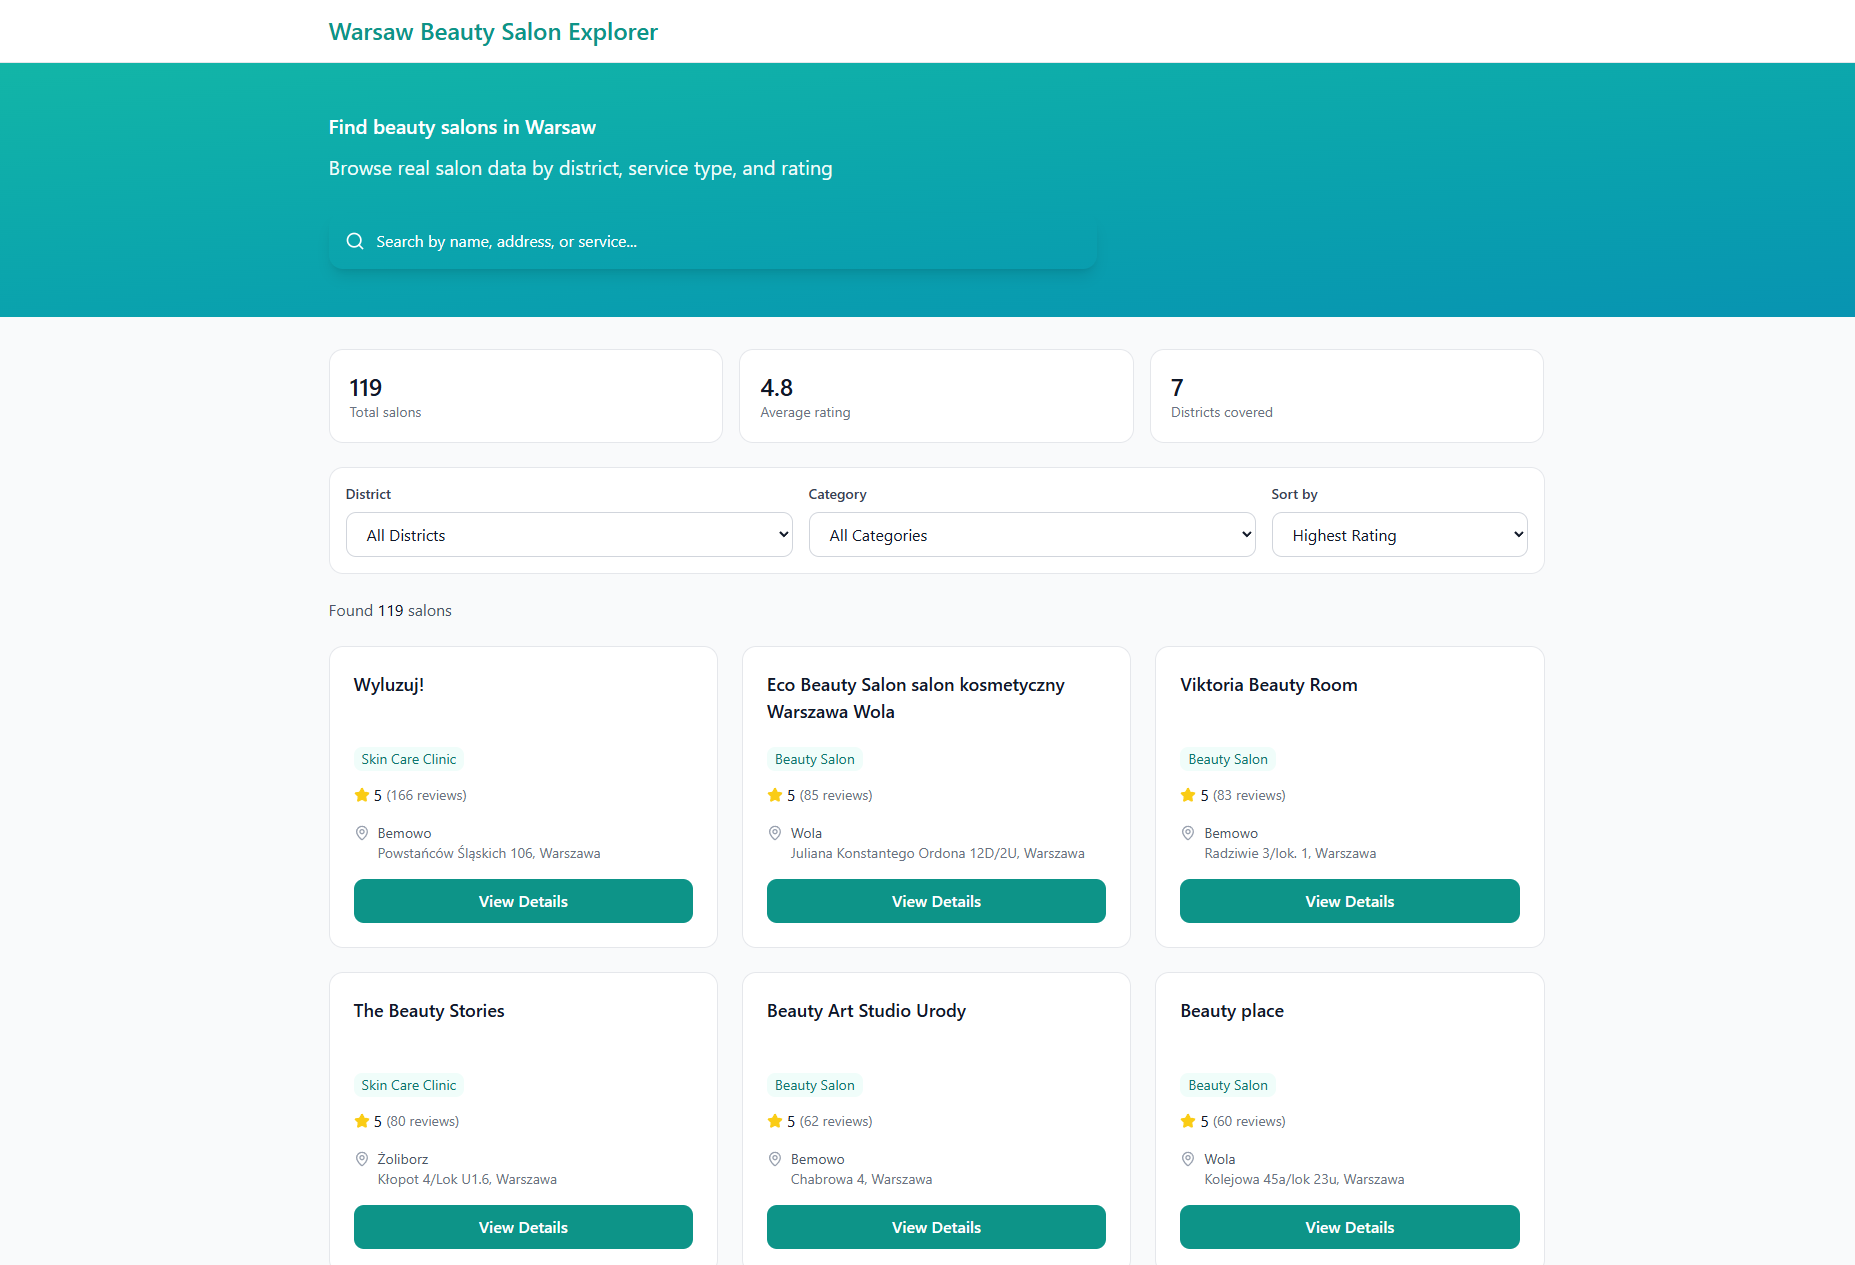This screenshot has width=1855, height=1265.
Task: Click the search magnifier icon
Action: tap(355, 241)
